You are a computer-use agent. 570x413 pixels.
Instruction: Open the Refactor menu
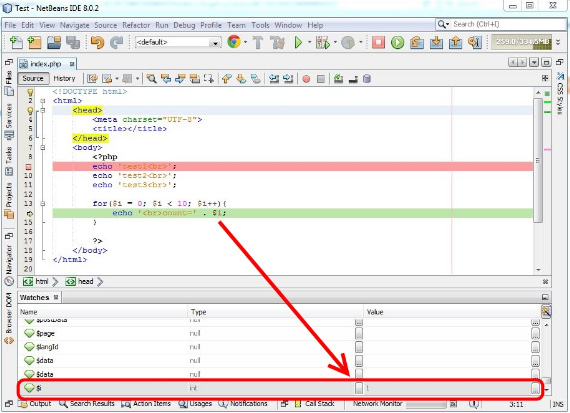(x=136, y=25)
